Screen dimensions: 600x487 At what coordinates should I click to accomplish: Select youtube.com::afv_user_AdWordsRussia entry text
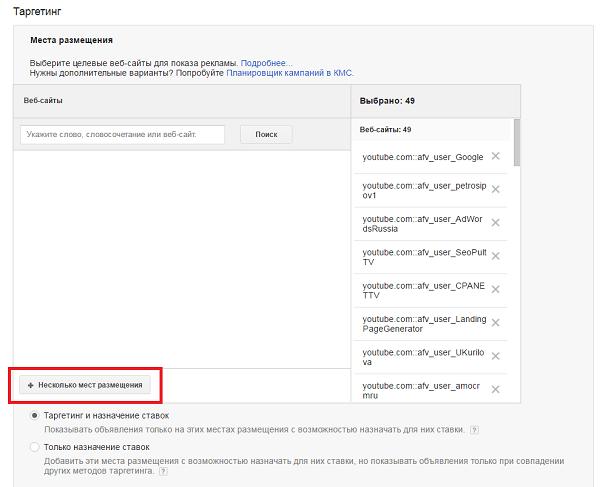coord(422,224)
